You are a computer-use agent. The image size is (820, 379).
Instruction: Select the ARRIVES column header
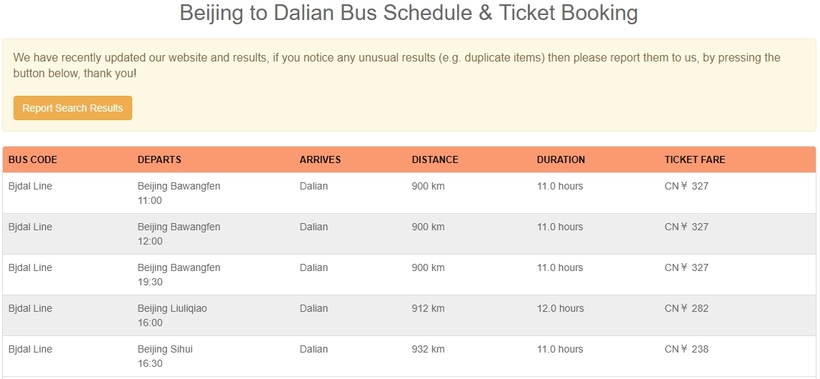[320, 159]
